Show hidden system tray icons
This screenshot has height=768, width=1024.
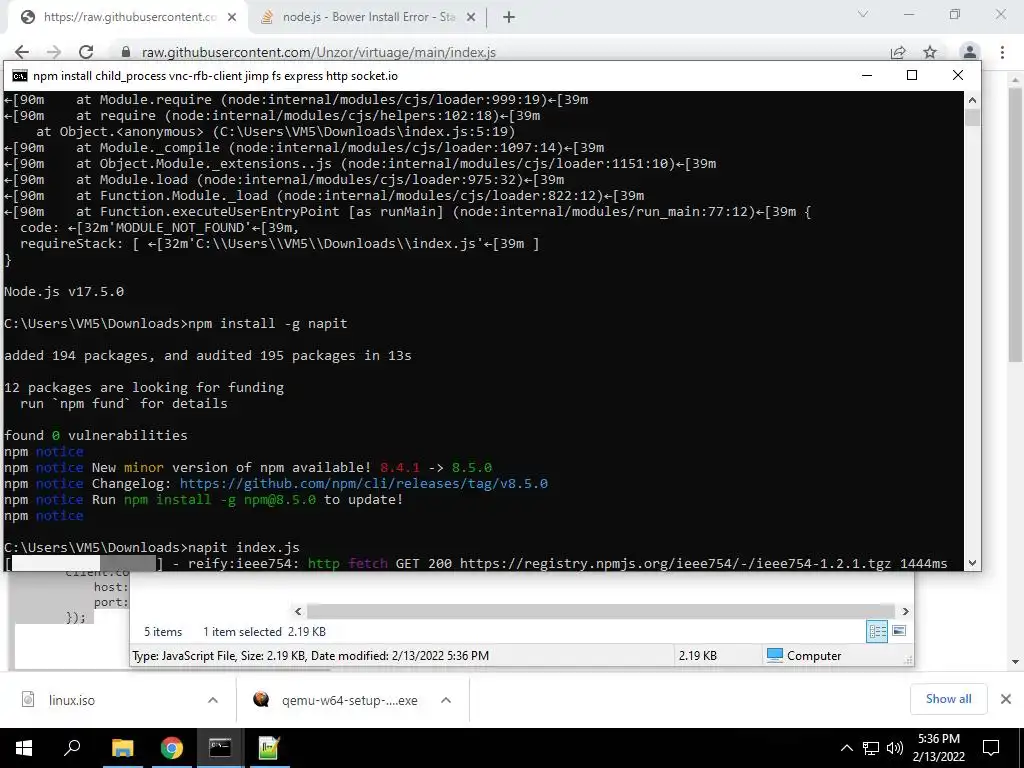click(x=846, y=748)
